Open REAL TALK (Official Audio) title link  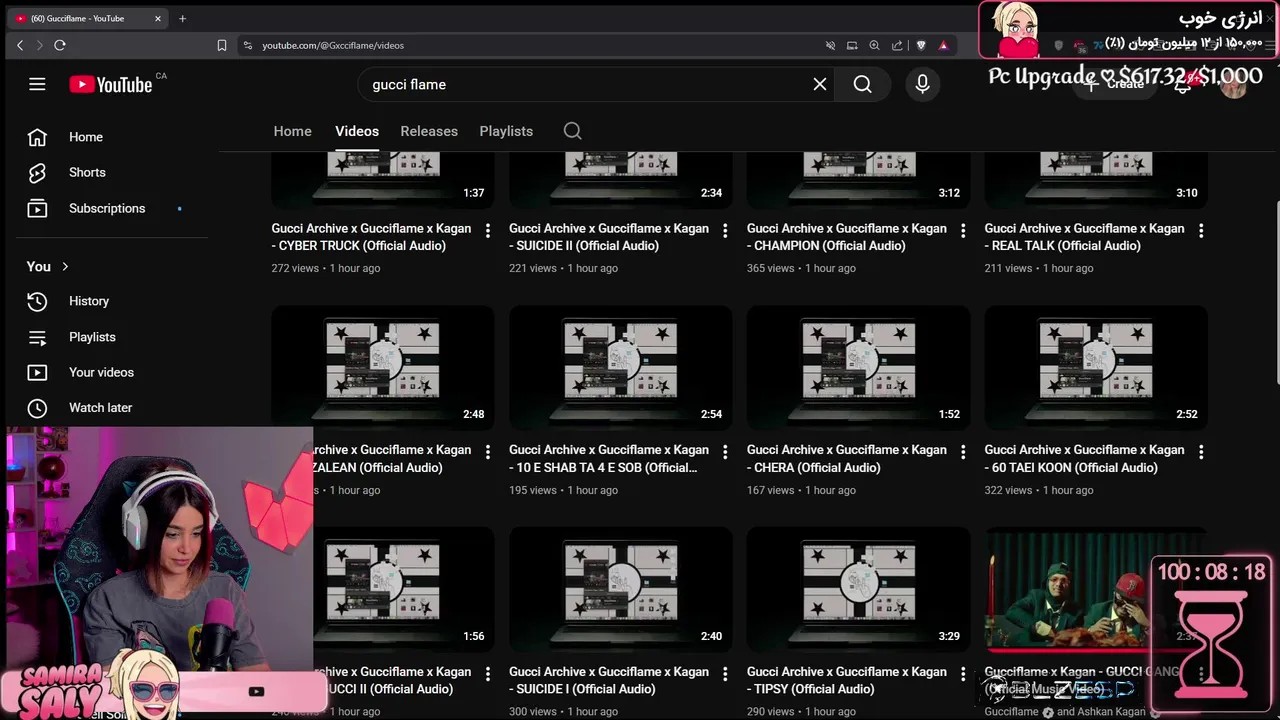point(1084,237)
